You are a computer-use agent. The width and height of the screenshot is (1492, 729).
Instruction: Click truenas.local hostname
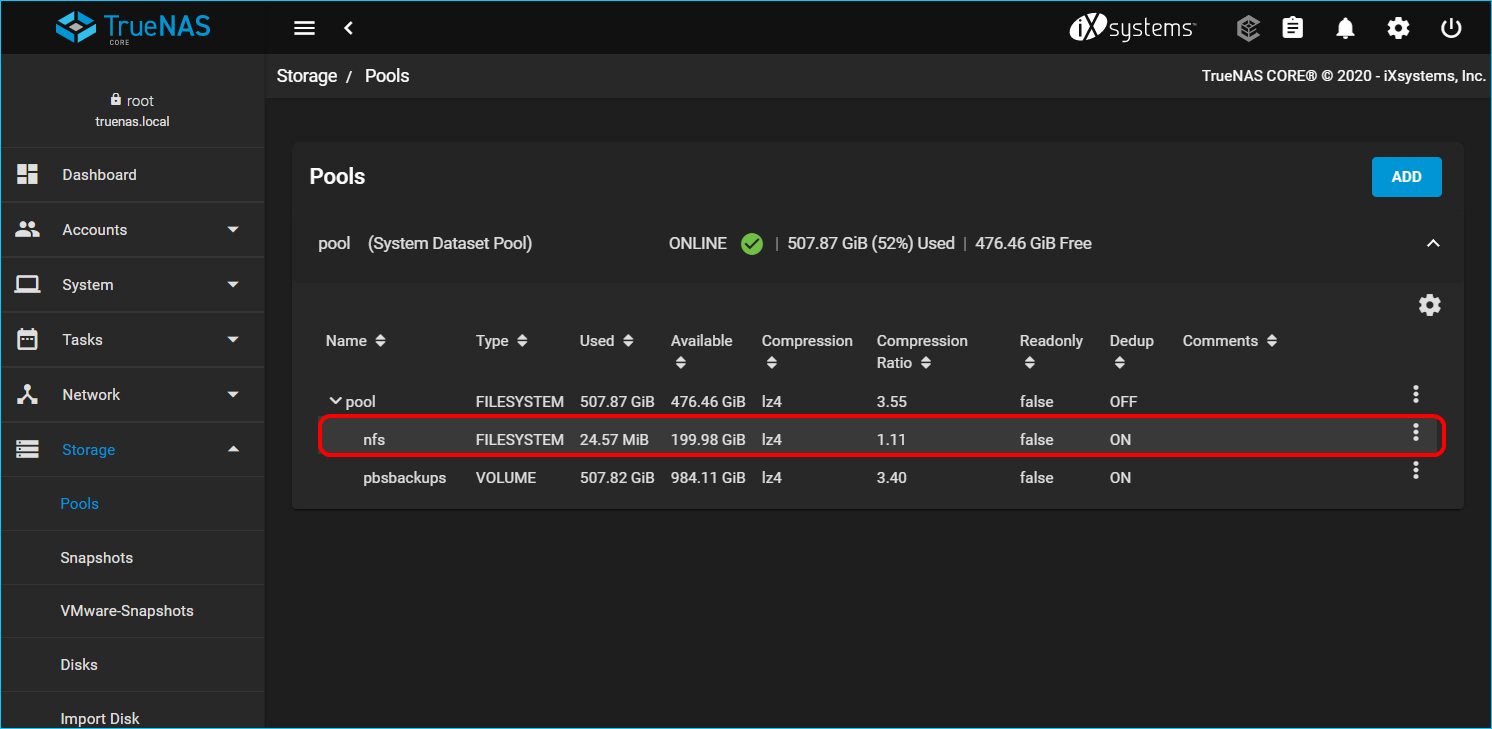(x=132, y=122)
